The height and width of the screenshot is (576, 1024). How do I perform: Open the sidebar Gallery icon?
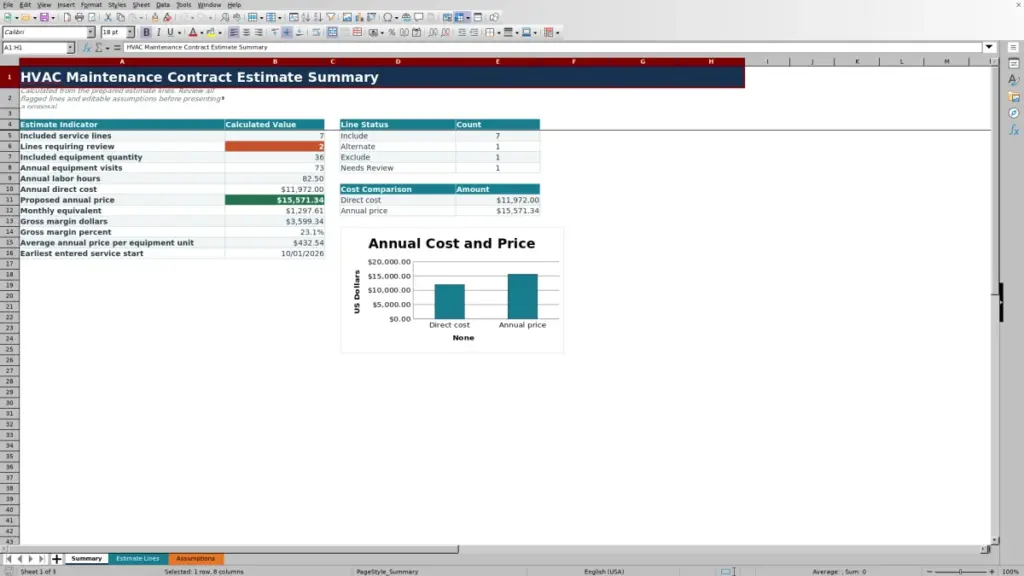pyautogui.click(x=1014, y=97)
